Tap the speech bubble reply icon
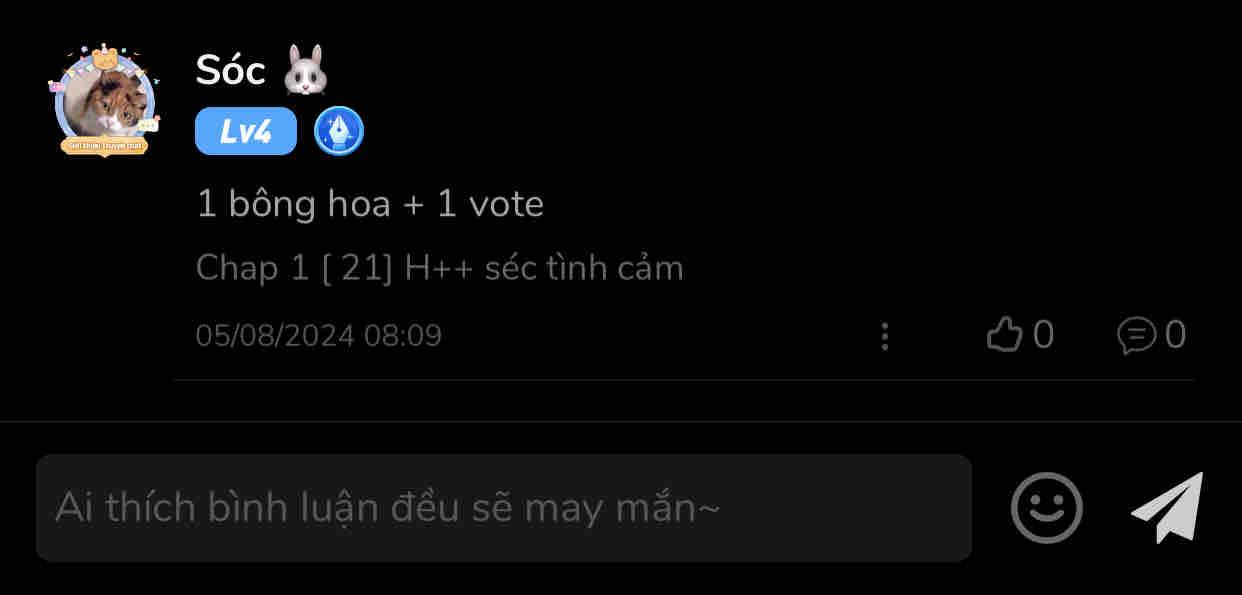The image size is (1242, 595). pyautogui.click(x=1136, y=335)
